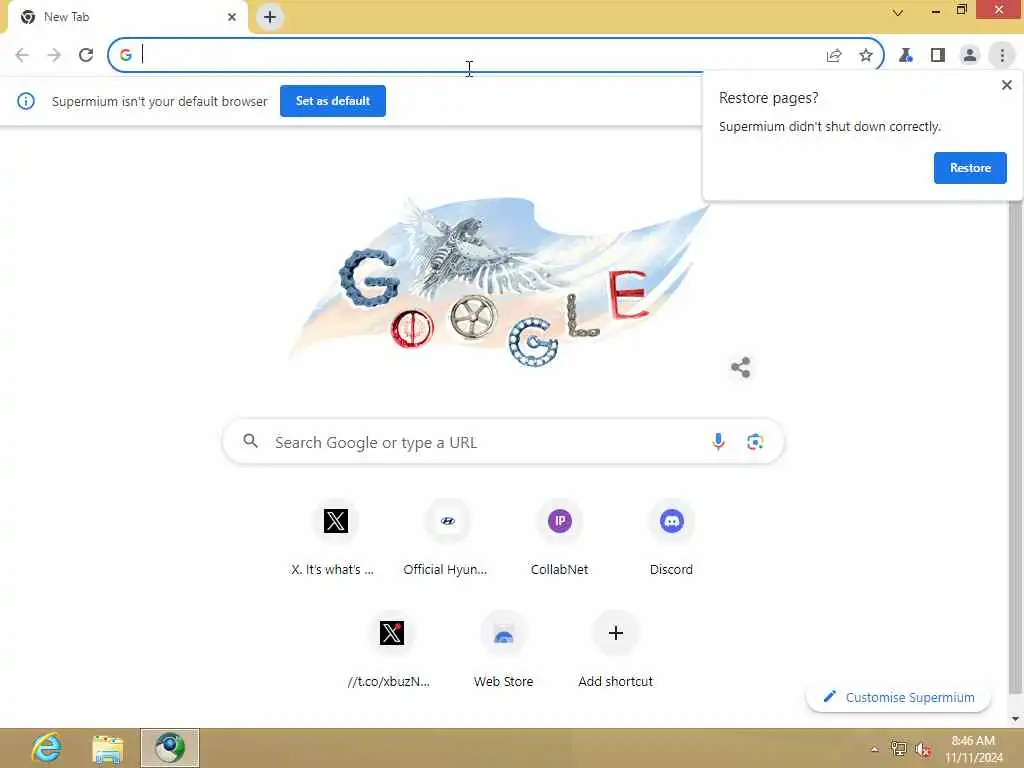The width and height of the screenshot is (1024, 768).
Task: Share the Google doodle
Action: [x=741, y=367]
